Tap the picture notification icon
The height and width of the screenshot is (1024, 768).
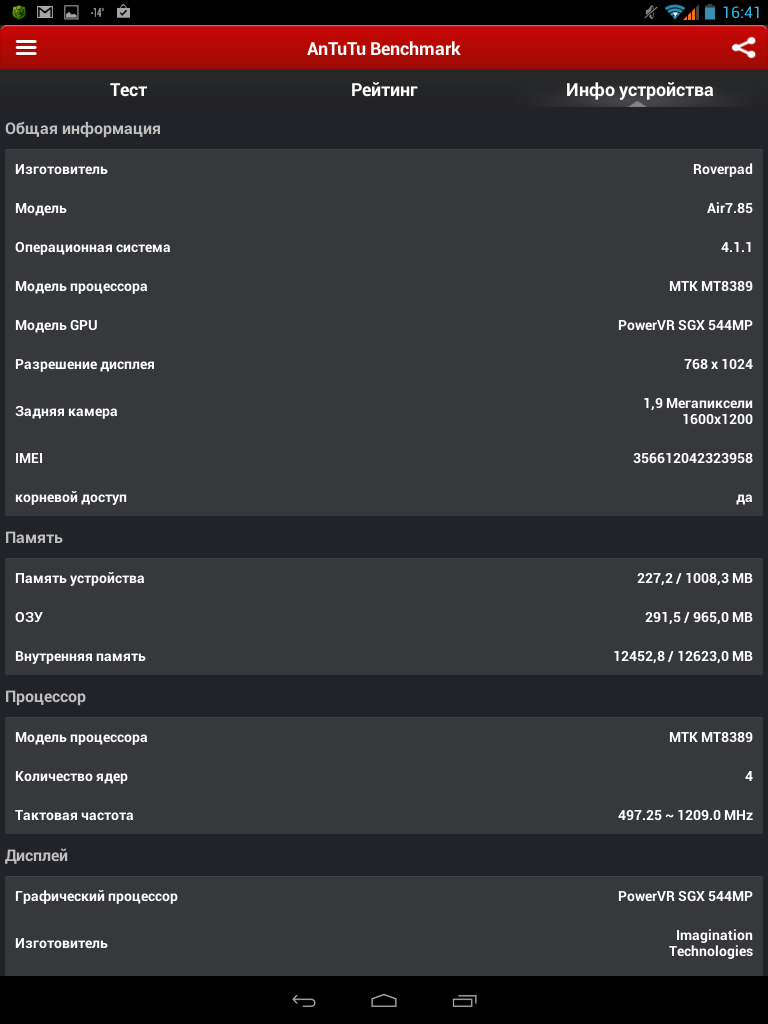[71, 13]
